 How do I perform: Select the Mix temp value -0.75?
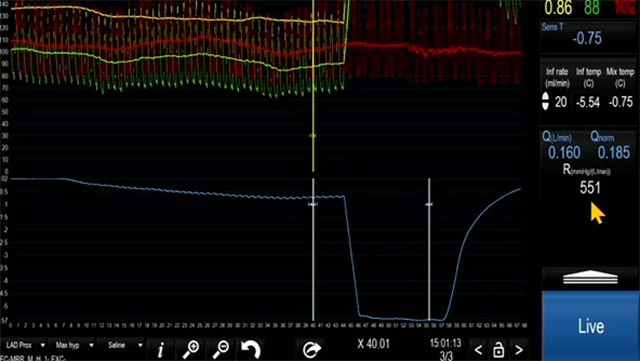[620, 102]
